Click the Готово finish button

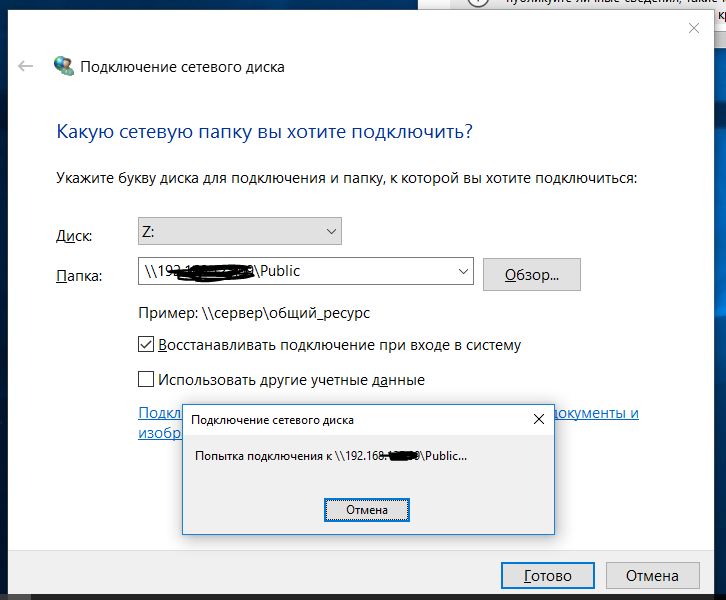coord(548,575)
